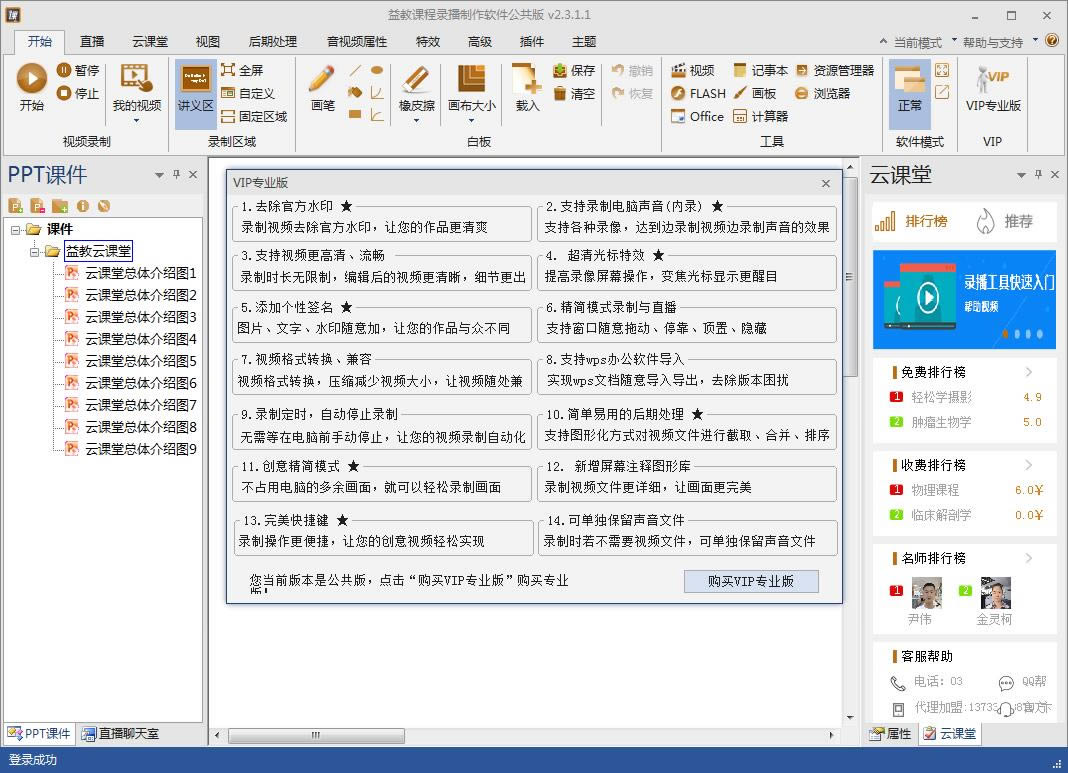Viewport: 1068px width, 773px height.
Task: Clear the whiteboard with 清空
Action: [574, 93]
